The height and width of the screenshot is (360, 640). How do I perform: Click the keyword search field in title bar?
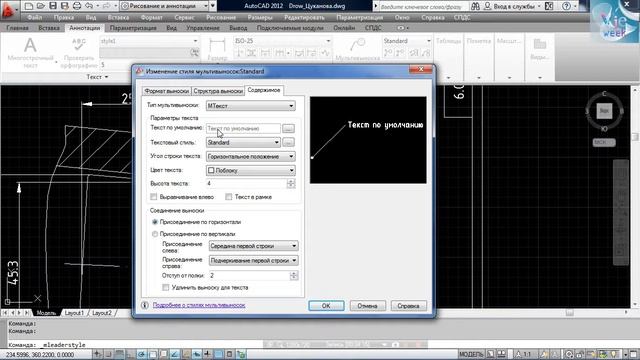pos(422,6)
